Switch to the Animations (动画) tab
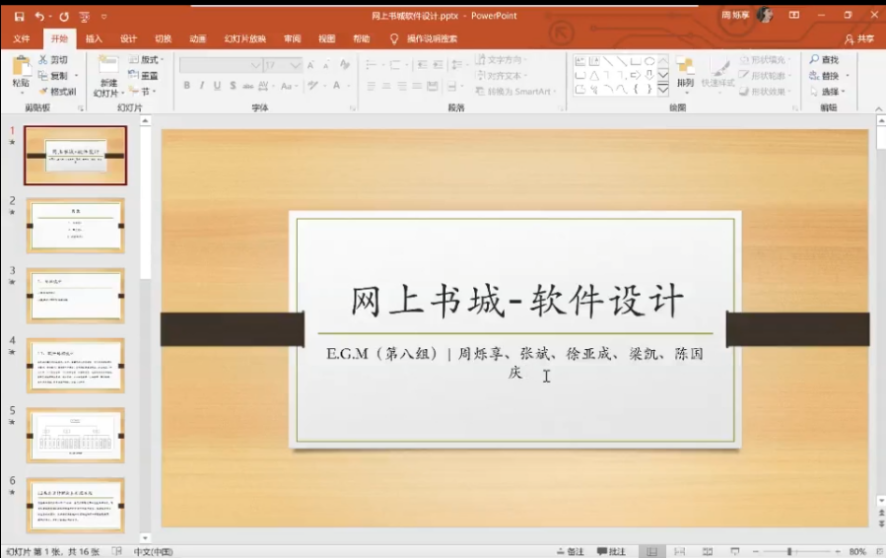Image resolution: width=886 pixels, height=558 pixels. click(x=197, y=39)
